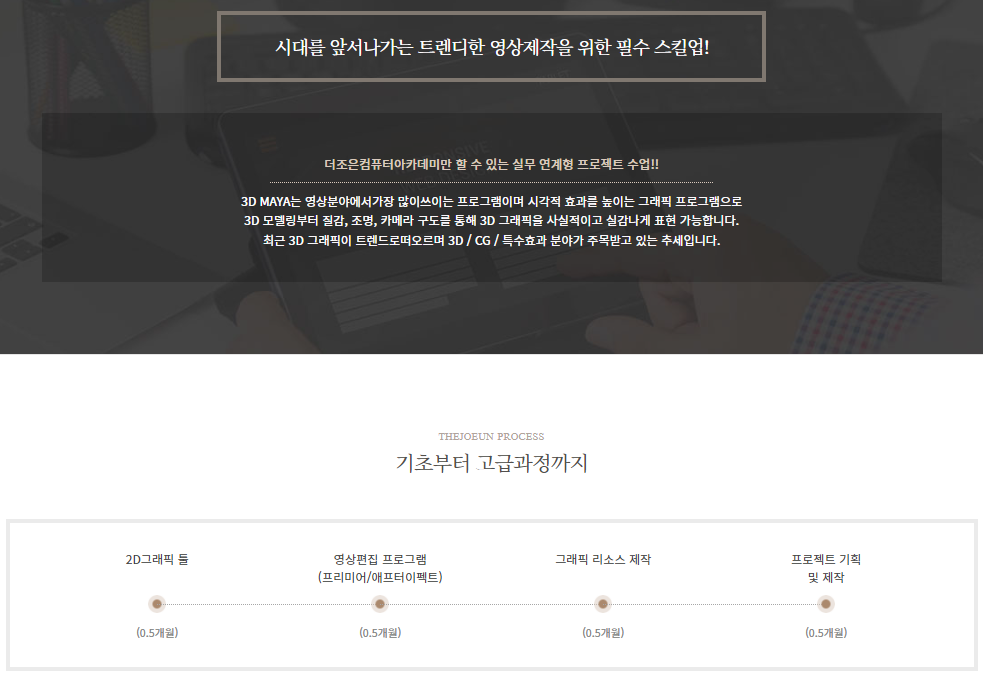983x678 pixels.
Task: Click the line starting with 3D 모델링부터 질감
Action: [x=491, y=220]
